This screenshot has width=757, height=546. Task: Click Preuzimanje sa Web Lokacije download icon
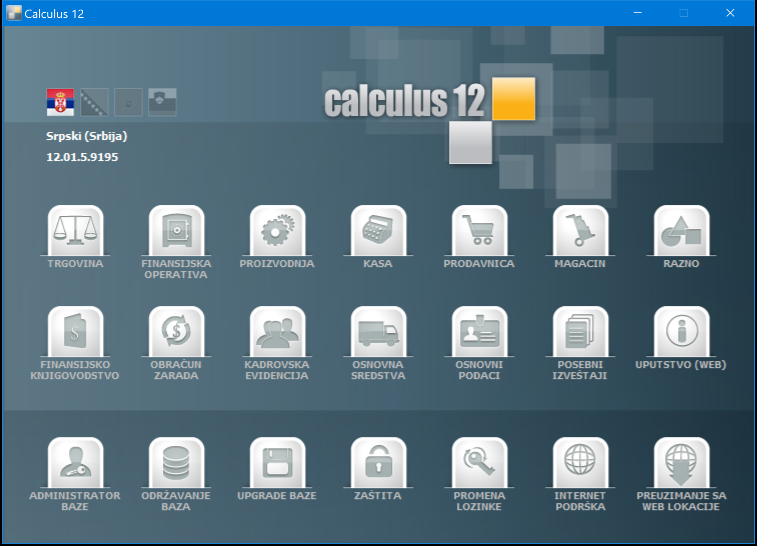click(681, 462)
